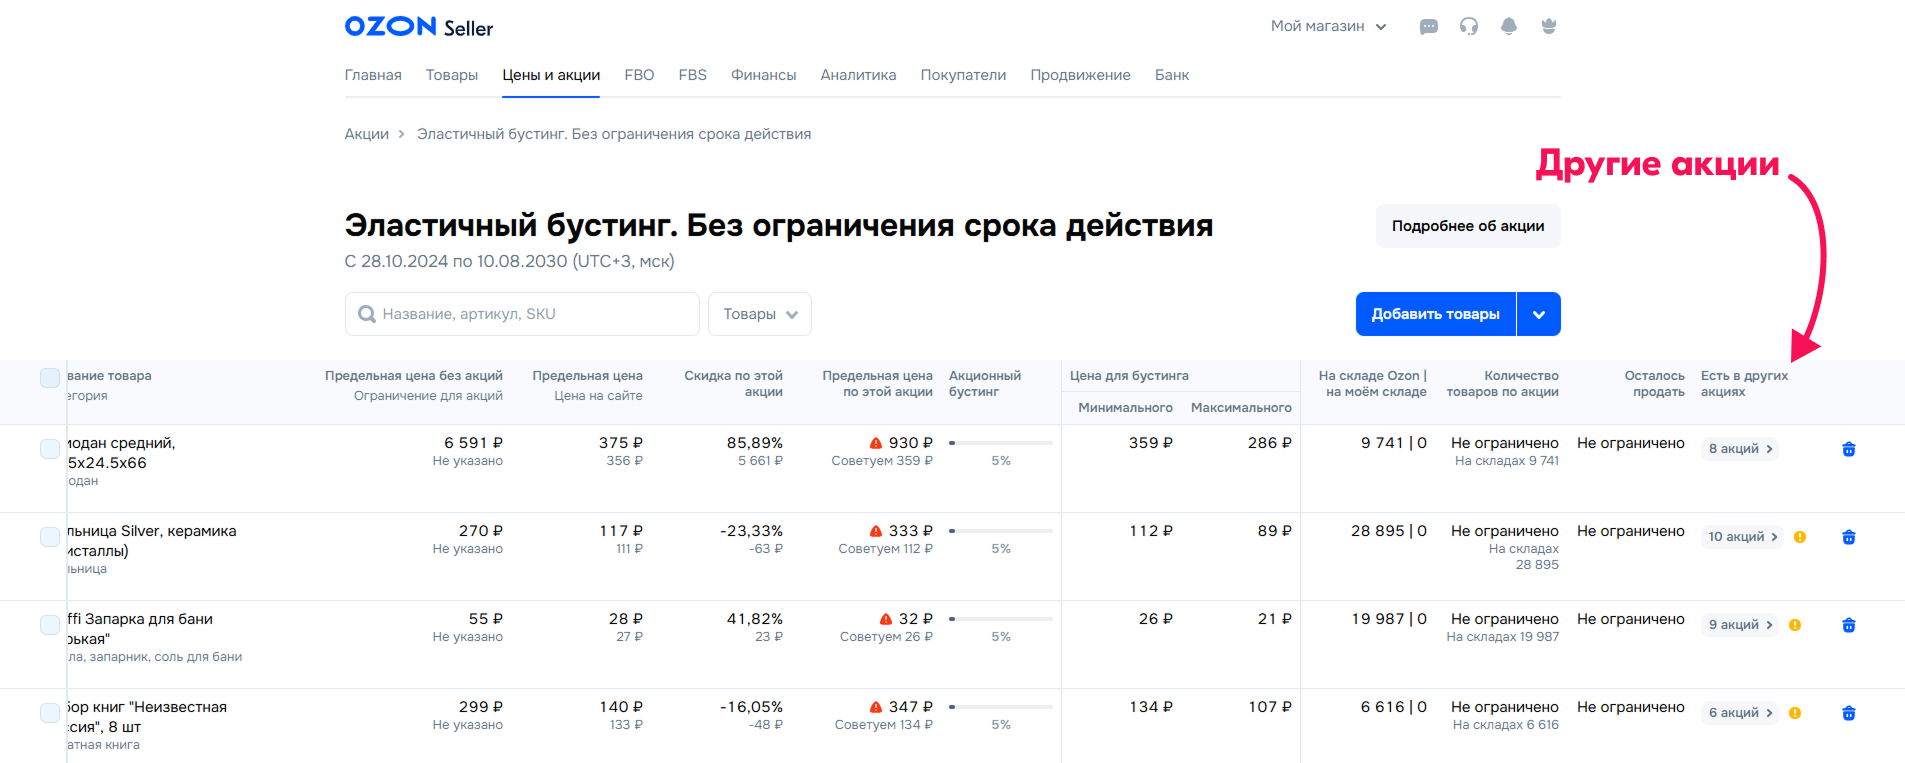The height and width of the screenshot is (763, 1905).
Task: Delete the 8 акций product row
Action: (1848, 449)
